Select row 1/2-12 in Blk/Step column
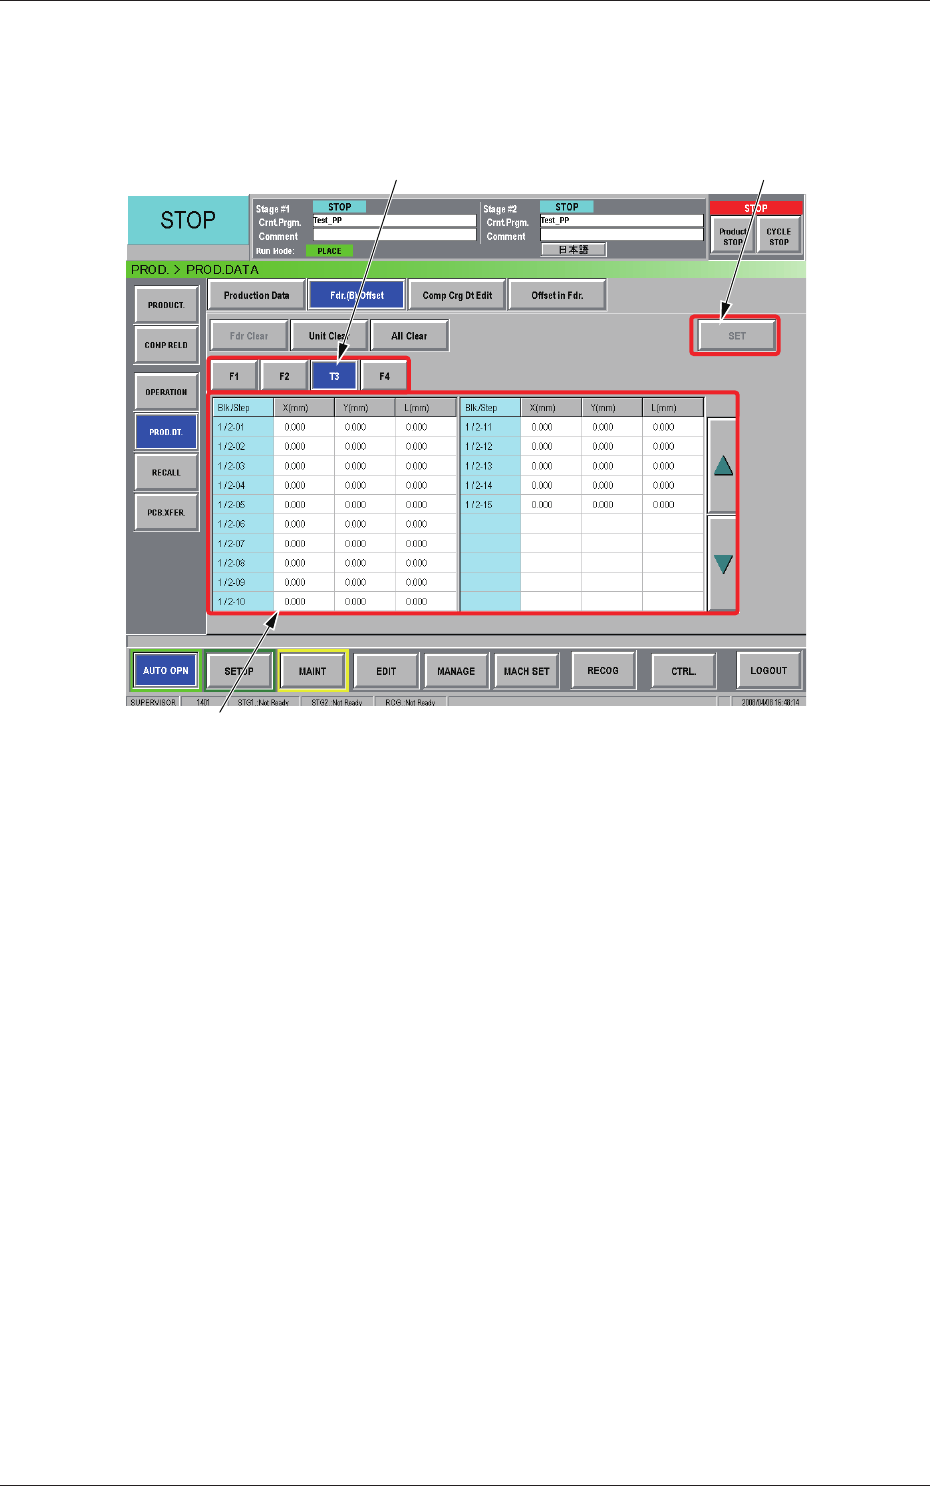 pyautogui.click(x=490, y=447)
